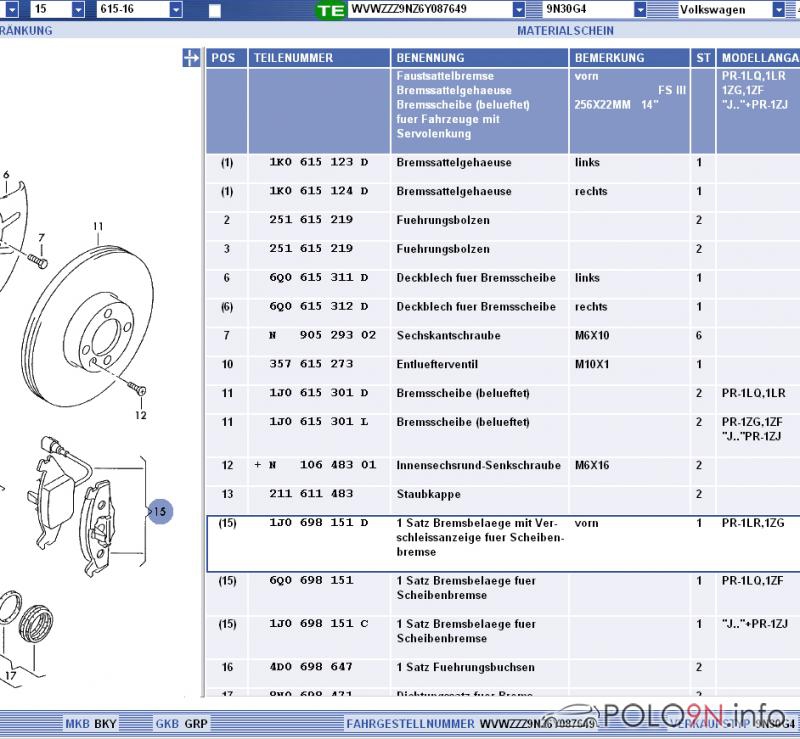Screen dimensions: 800x739
Task: Select part number "1J0 615 301 D"
Action: pos(319,393)
